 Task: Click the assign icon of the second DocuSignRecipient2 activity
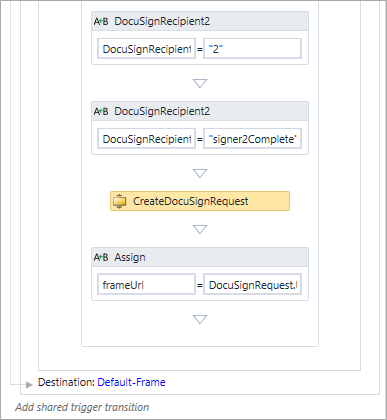[x=101, y=111]
